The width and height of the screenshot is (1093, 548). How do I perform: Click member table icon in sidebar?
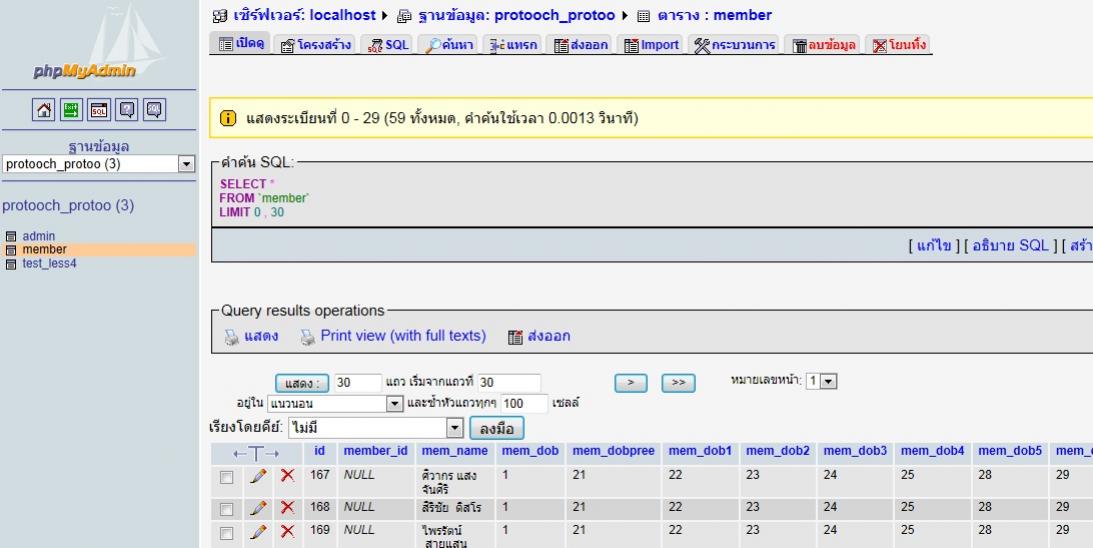[x=10, y=250]
